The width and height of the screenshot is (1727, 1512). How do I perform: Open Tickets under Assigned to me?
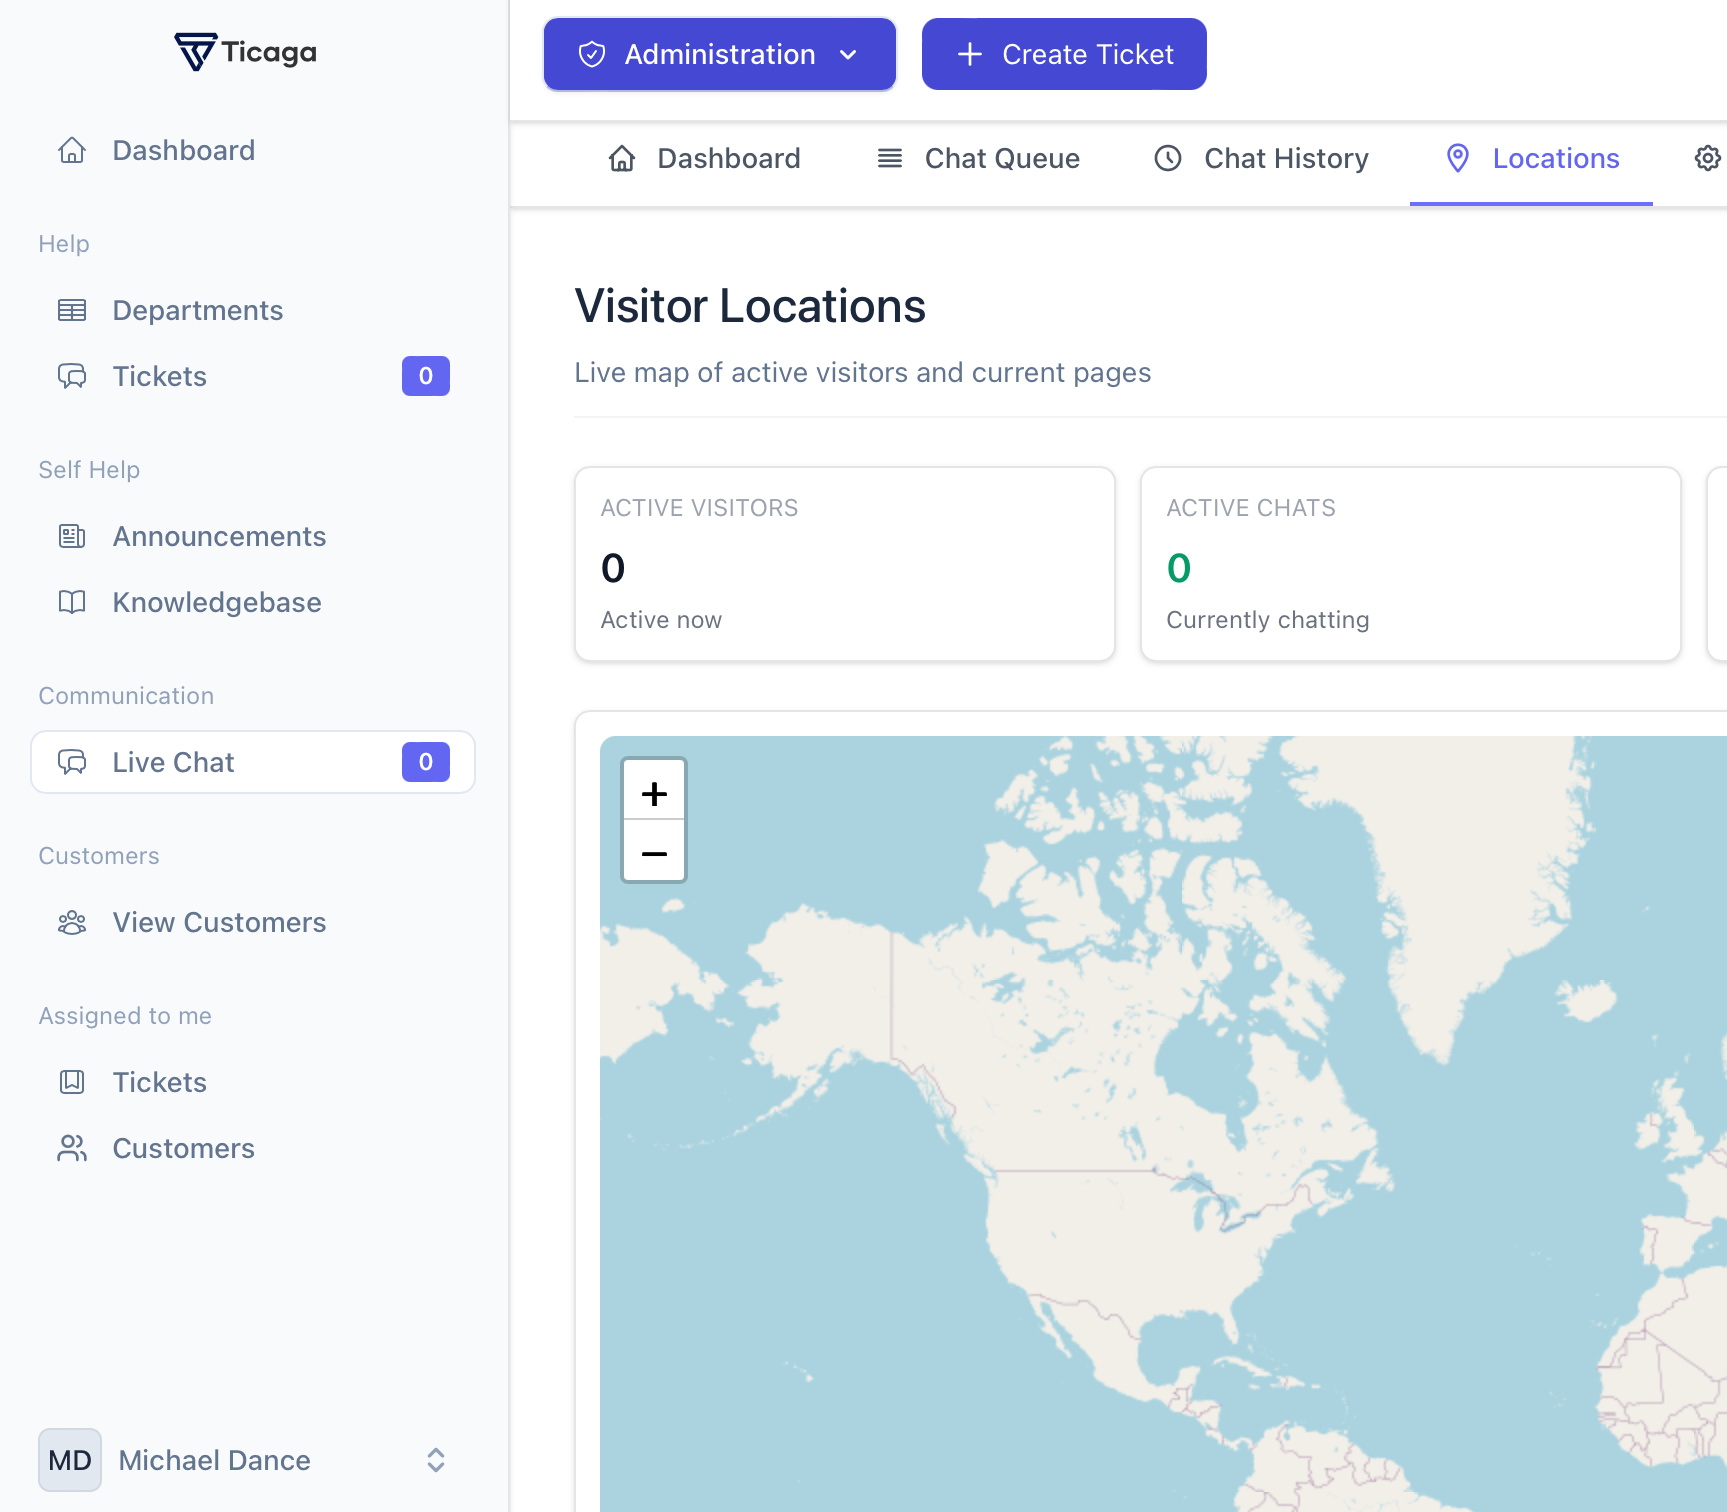tap(159, 1082)
